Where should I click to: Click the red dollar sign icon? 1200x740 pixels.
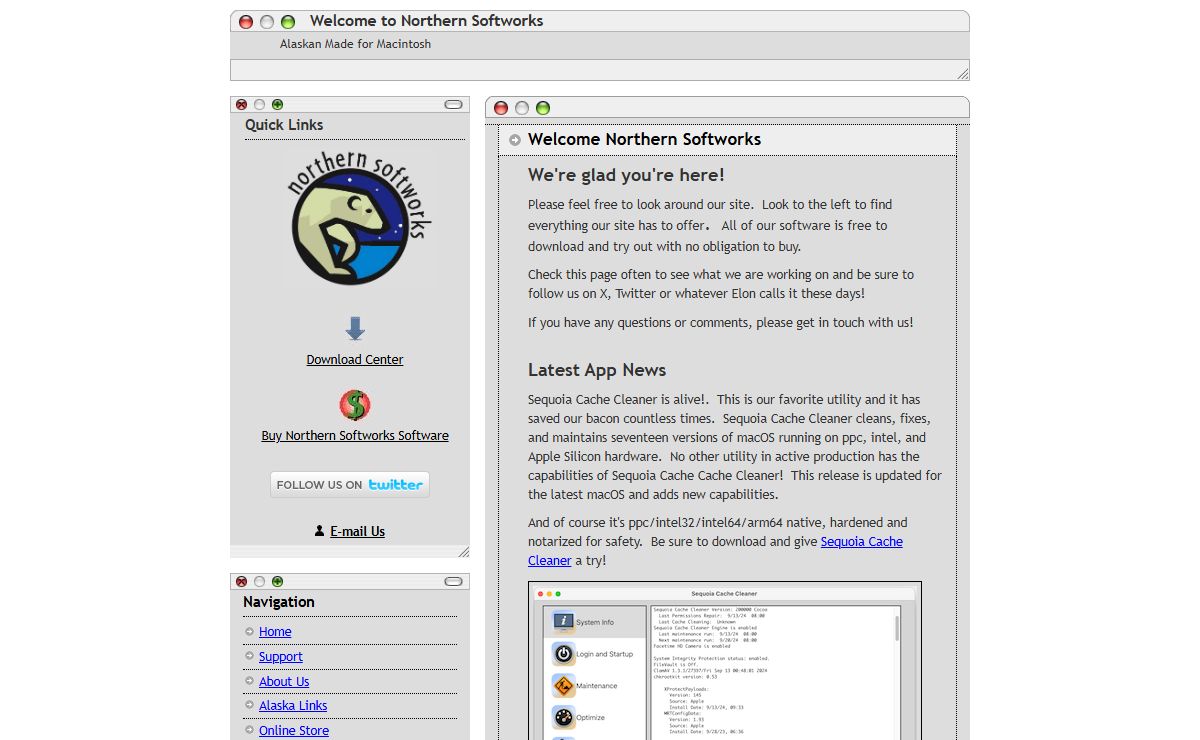point(355,405)
